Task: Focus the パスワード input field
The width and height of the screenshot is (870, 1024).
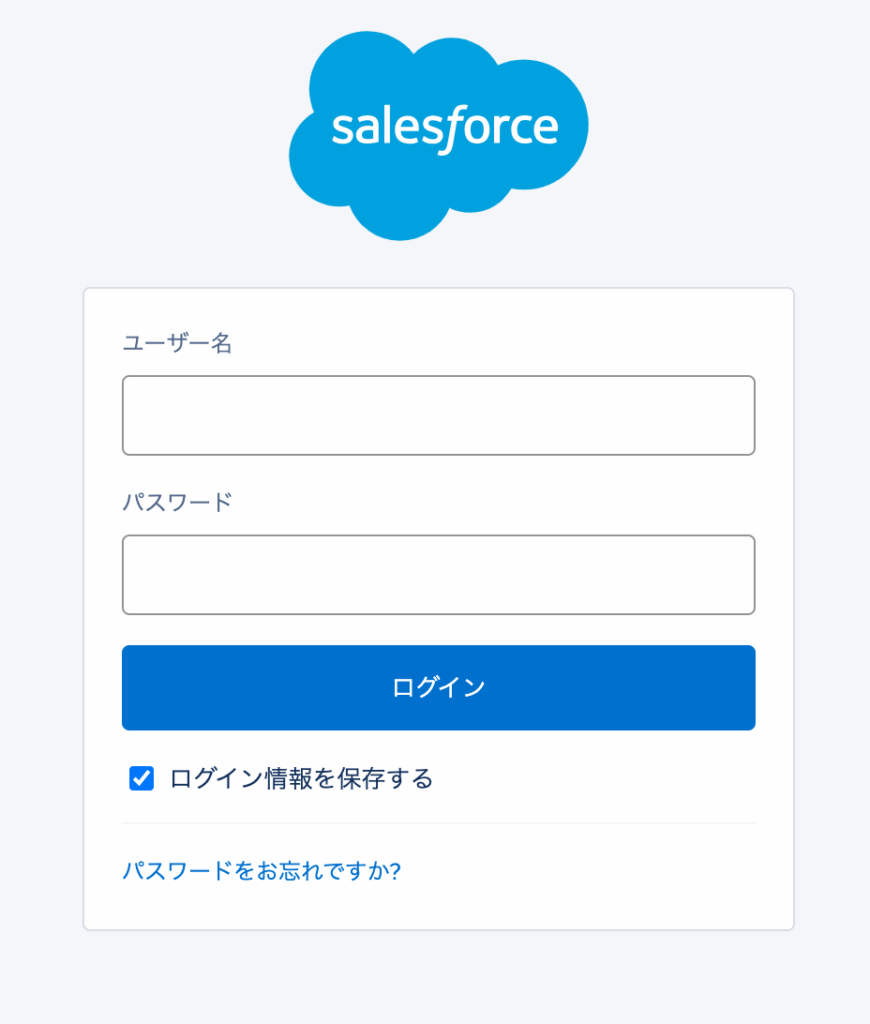Action: click(x=438, y=575)
